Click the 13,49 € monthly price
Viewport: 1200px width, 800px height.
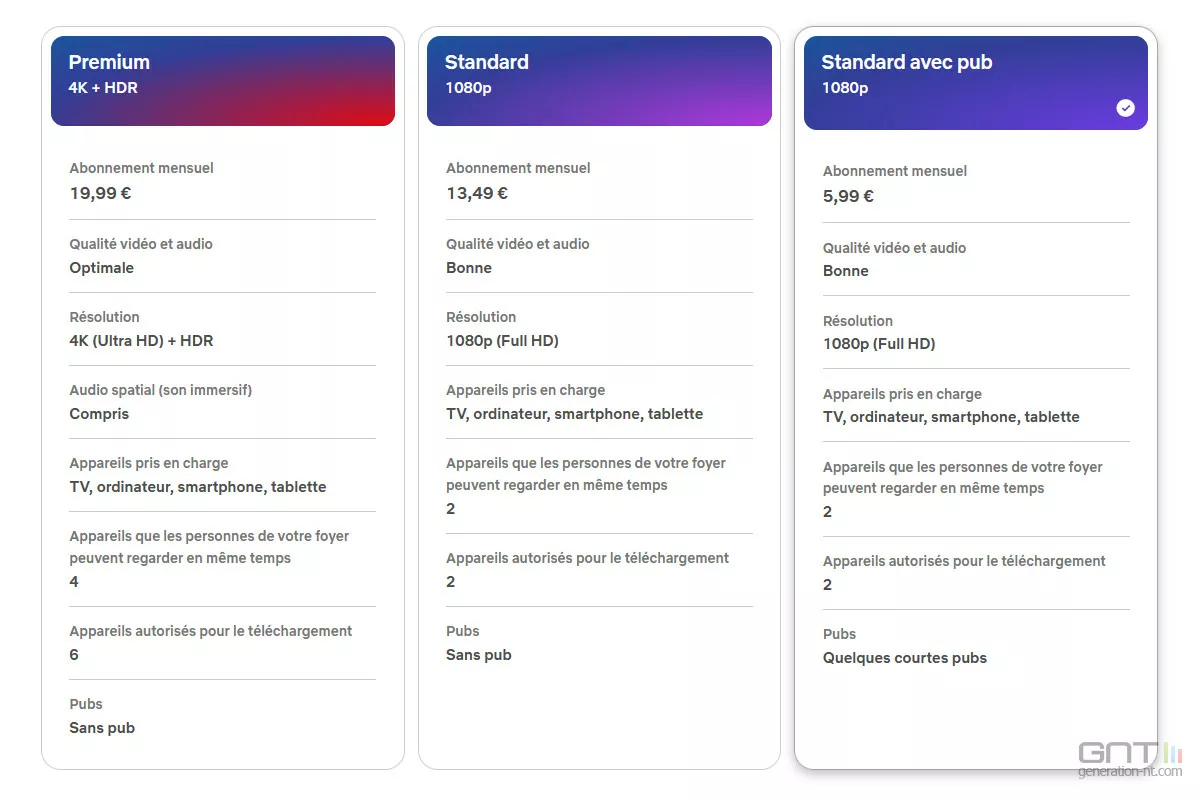[477, 193]
